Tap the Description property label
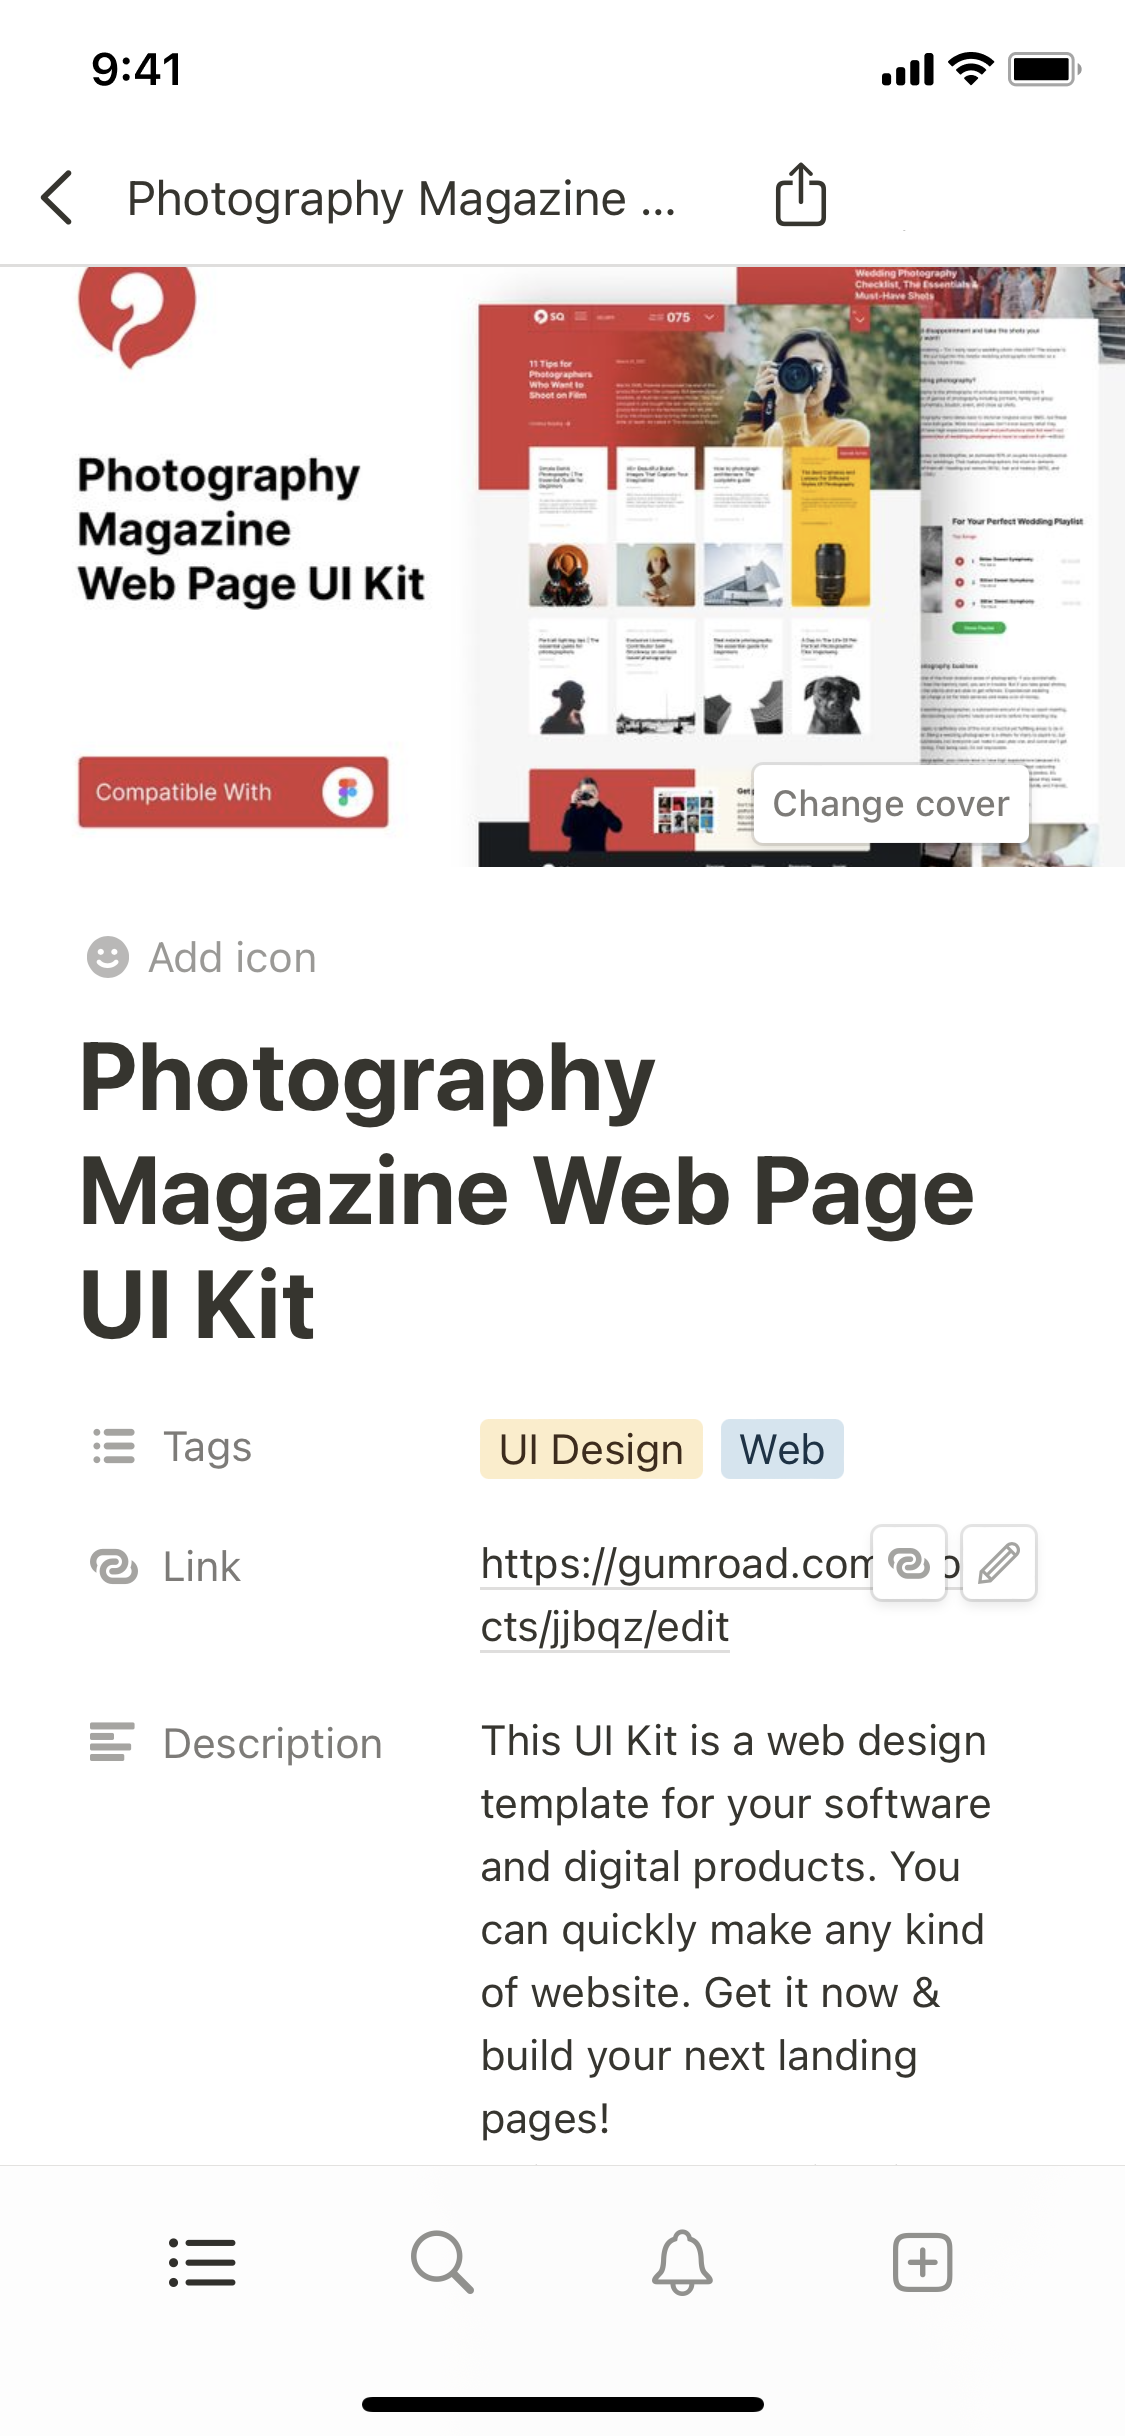This screenshot has width=1125, height=2436. 272,1743
